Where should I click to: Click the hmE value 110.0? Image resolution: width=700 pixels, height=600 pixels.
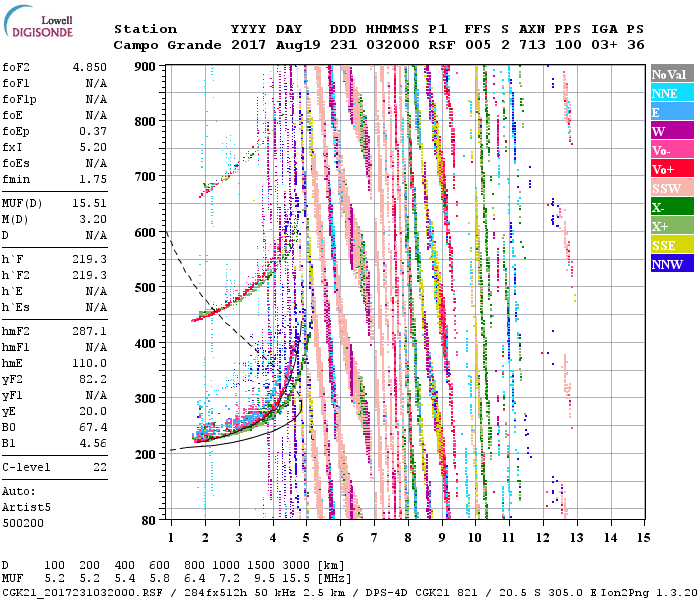point(90,363)
